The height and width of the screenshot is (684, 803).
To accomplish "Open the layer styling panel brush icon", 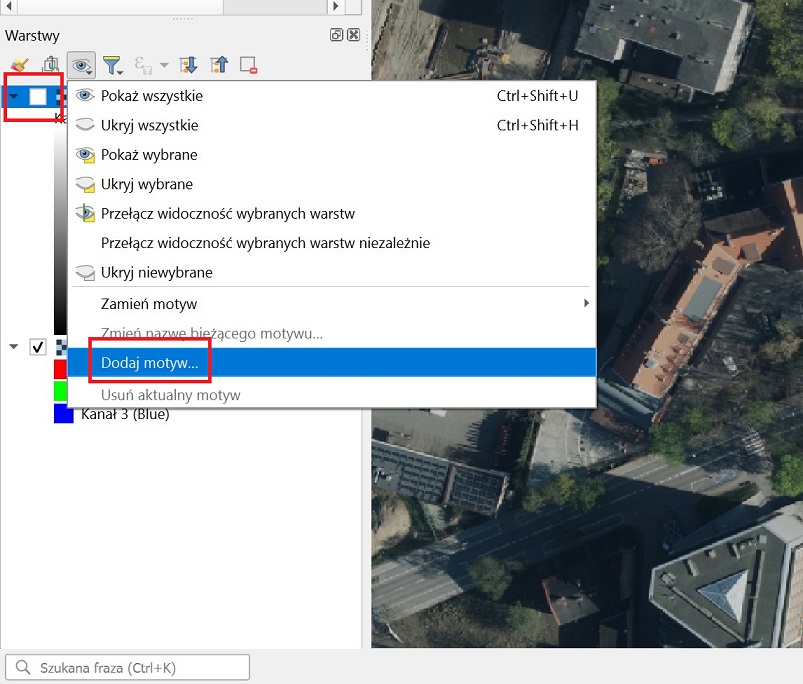I will coord(20,65).
